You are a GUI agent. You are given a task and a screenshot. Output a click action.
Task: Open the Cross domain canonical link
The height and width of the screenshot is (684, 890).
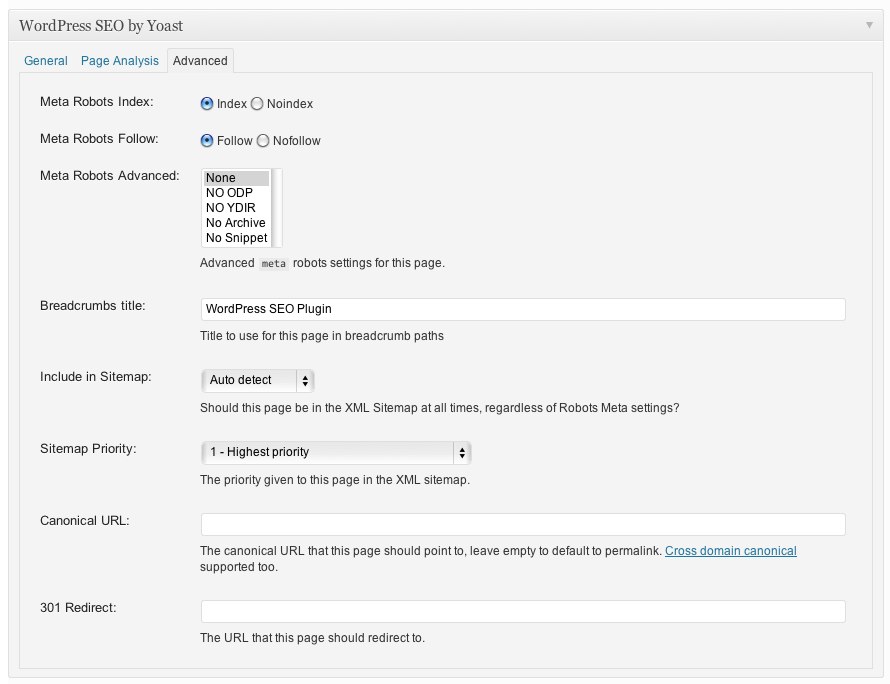pos(731,551)
